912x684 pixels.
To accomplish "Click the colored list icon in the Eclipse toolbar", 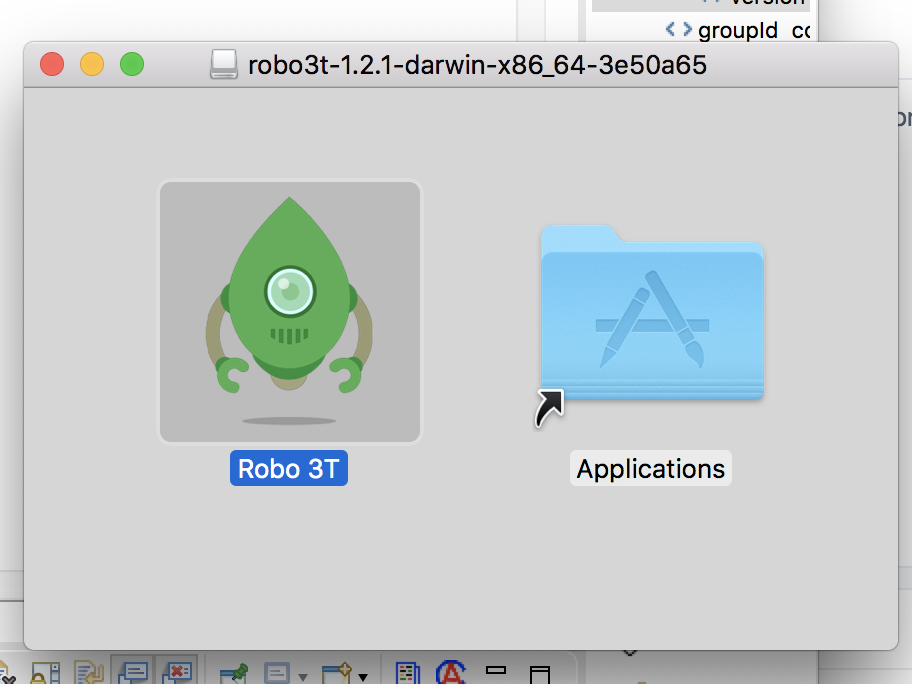I will [408, 673].
